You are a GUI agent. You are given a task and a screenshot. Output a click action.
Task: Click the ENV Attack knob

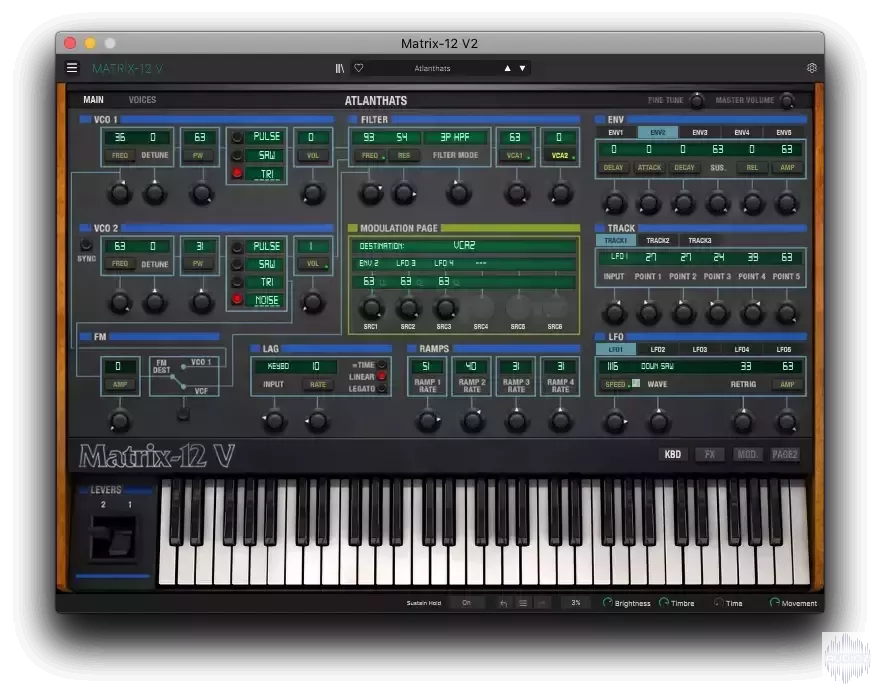click(649, 203)
